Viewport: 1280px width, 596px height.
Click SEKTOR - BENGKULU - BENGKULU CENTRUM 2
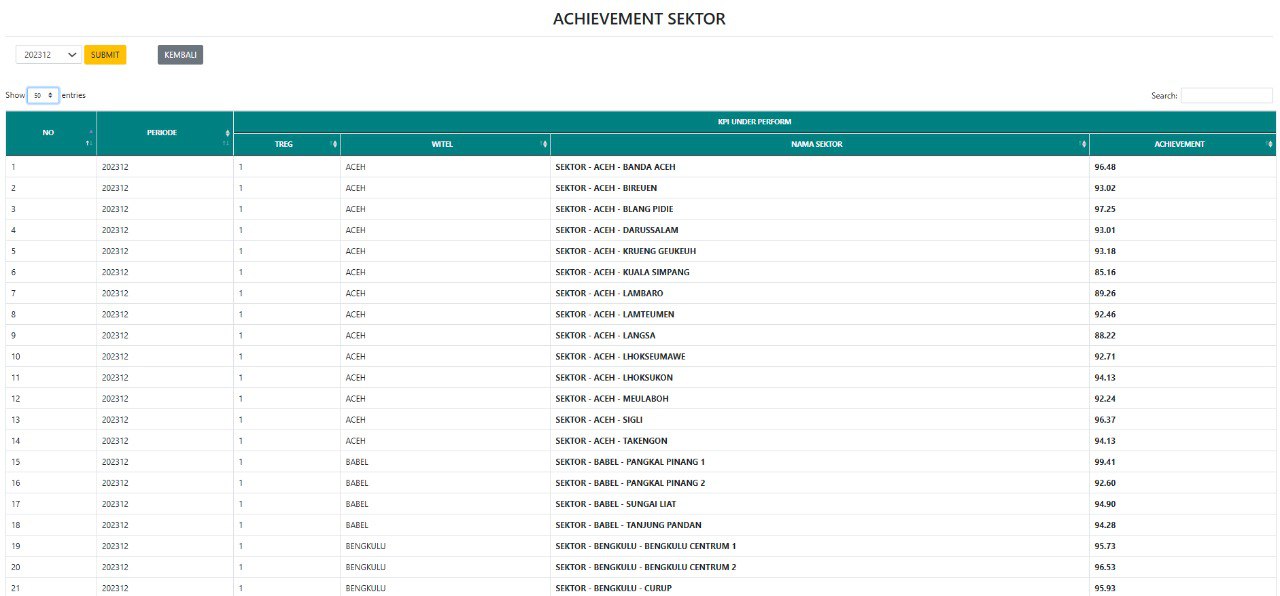pyautogui.click(x=645, y=567)
